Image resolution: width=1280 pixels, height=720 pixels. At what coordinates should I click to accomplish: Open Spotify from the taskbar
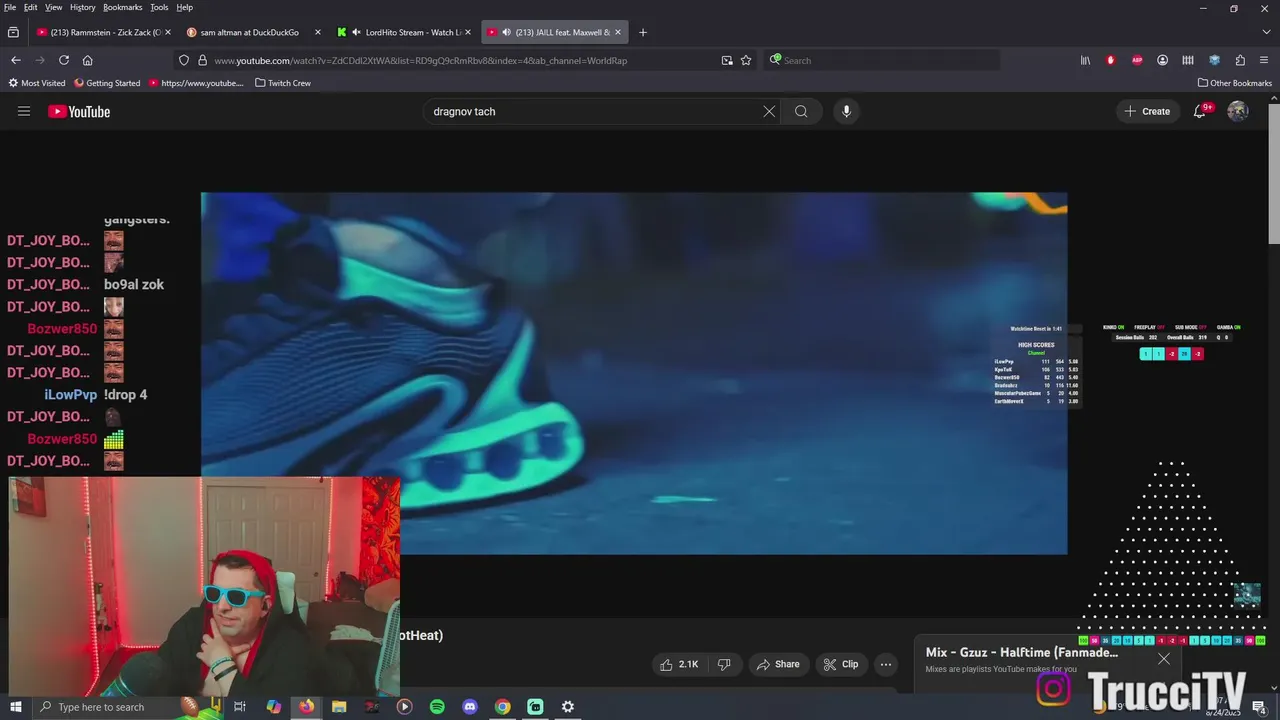coord(437,707)
